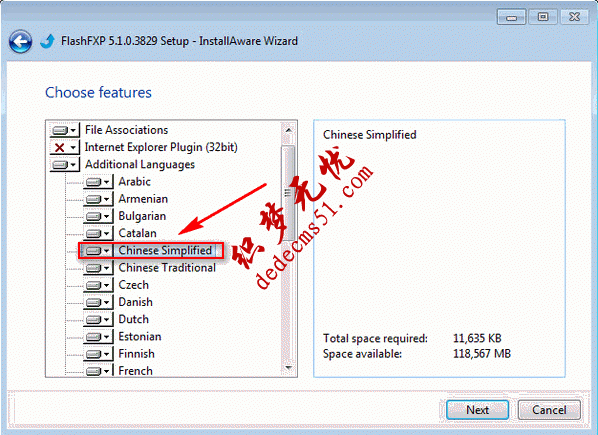Screen dimensions: 598x435
Task: Click the Total space required value 11,635 KB
Action: [477, 338]
